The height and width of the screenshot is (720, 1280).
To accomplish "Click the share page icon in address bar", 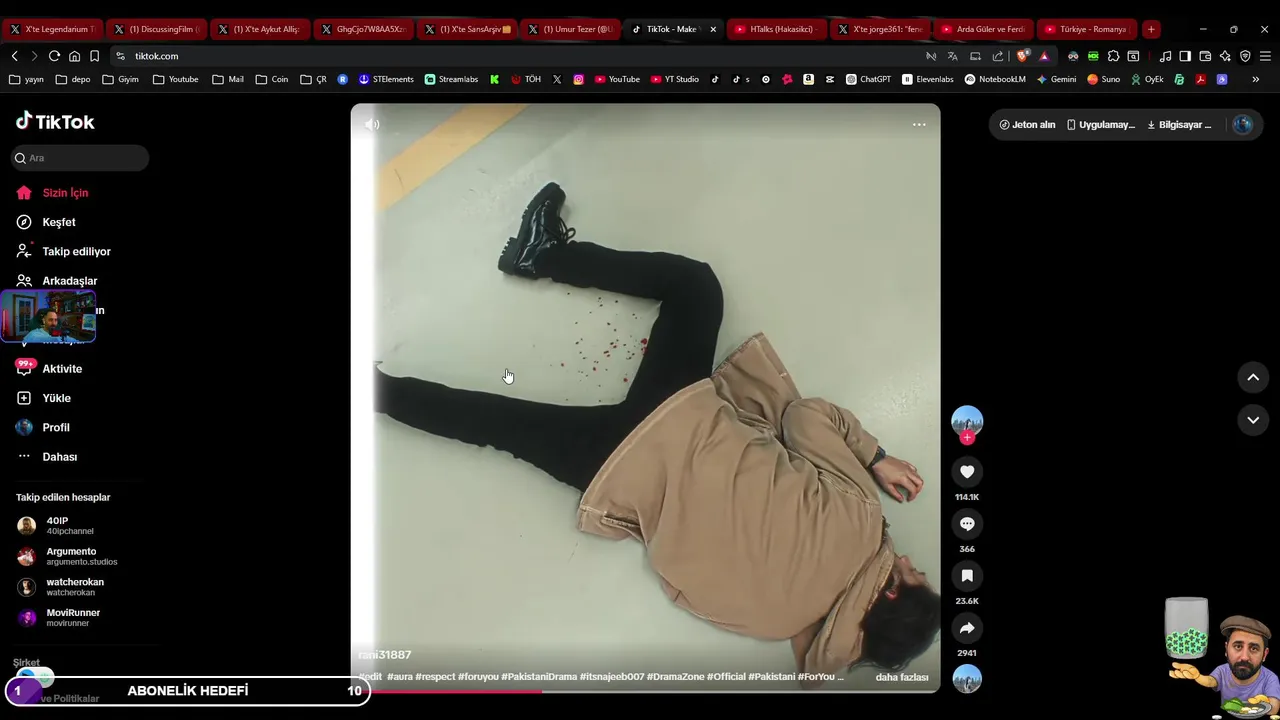I will pos(997,56).
